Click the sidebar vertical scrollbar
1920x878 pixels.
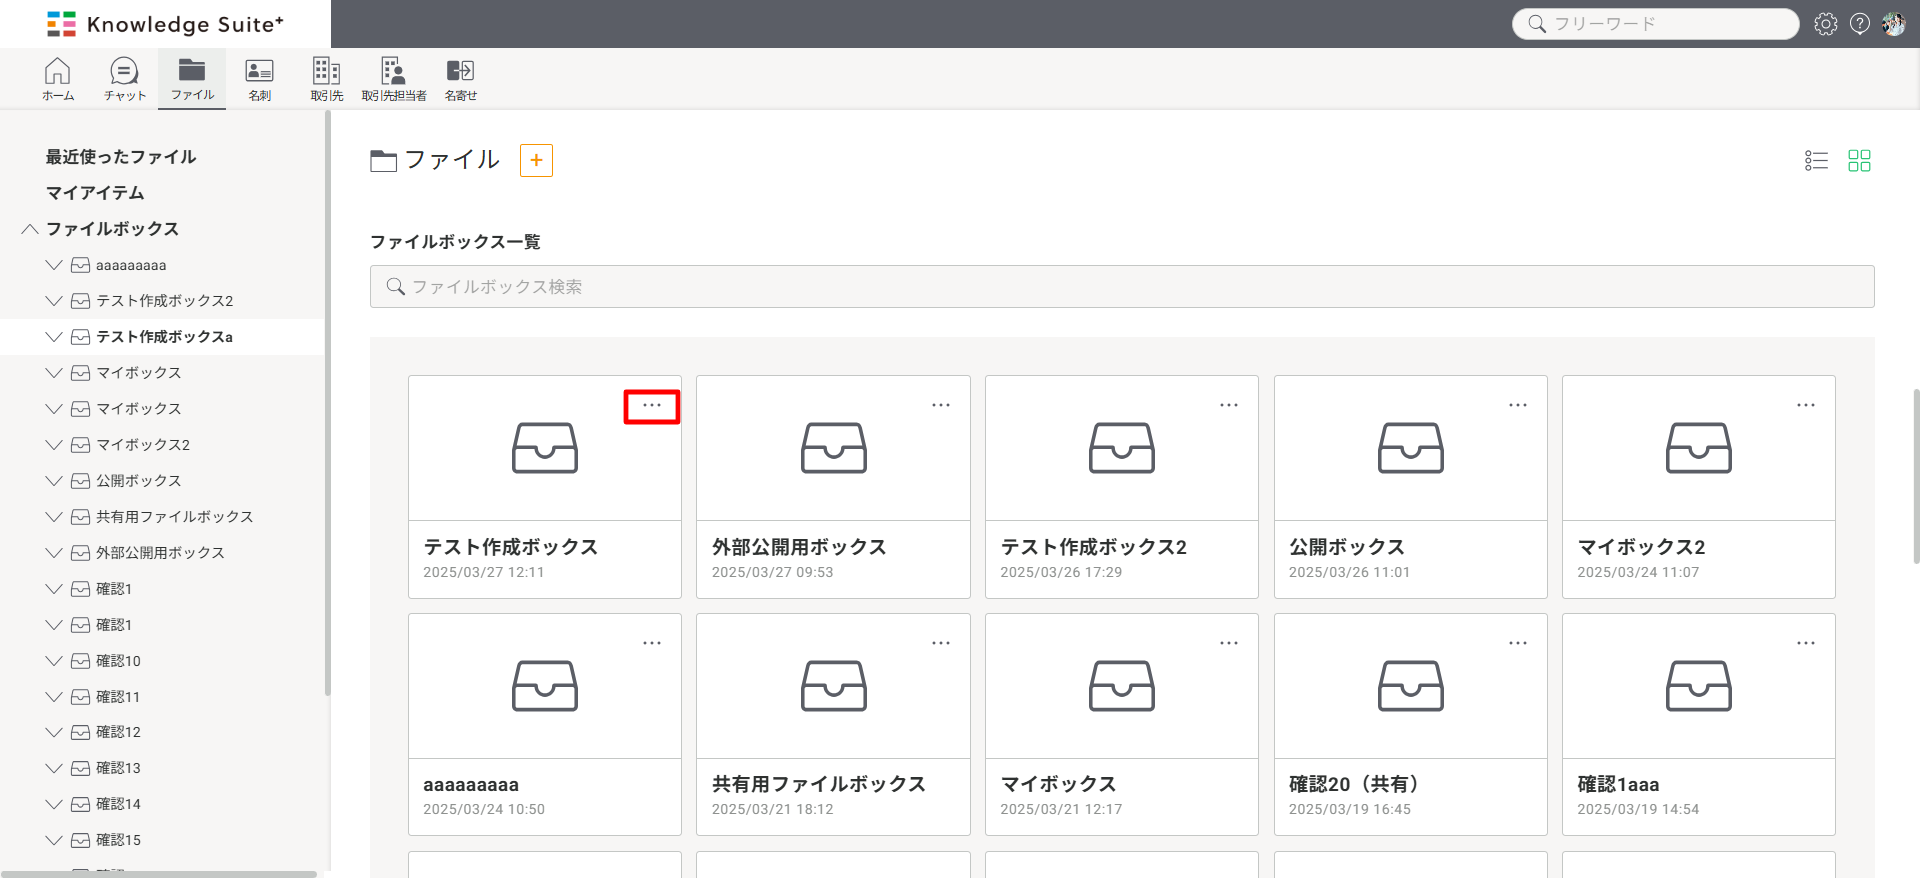(x=327, y=403)
